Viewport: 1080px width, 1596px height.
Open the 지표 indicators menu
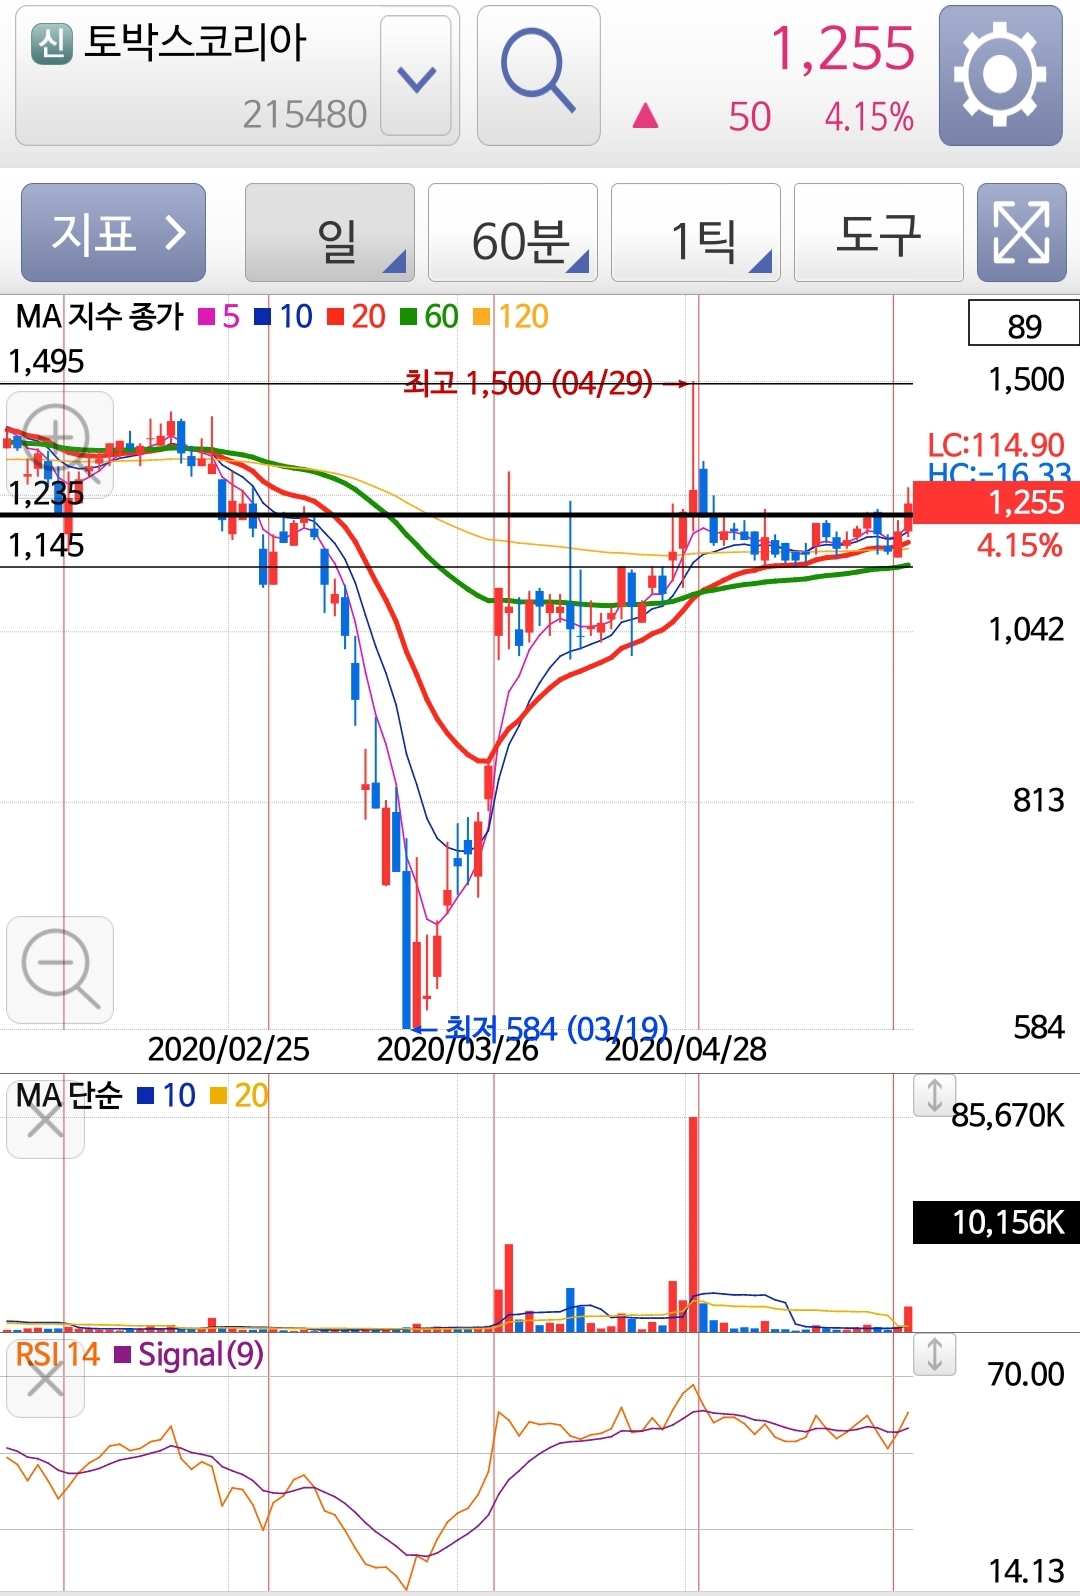[113, 232]
